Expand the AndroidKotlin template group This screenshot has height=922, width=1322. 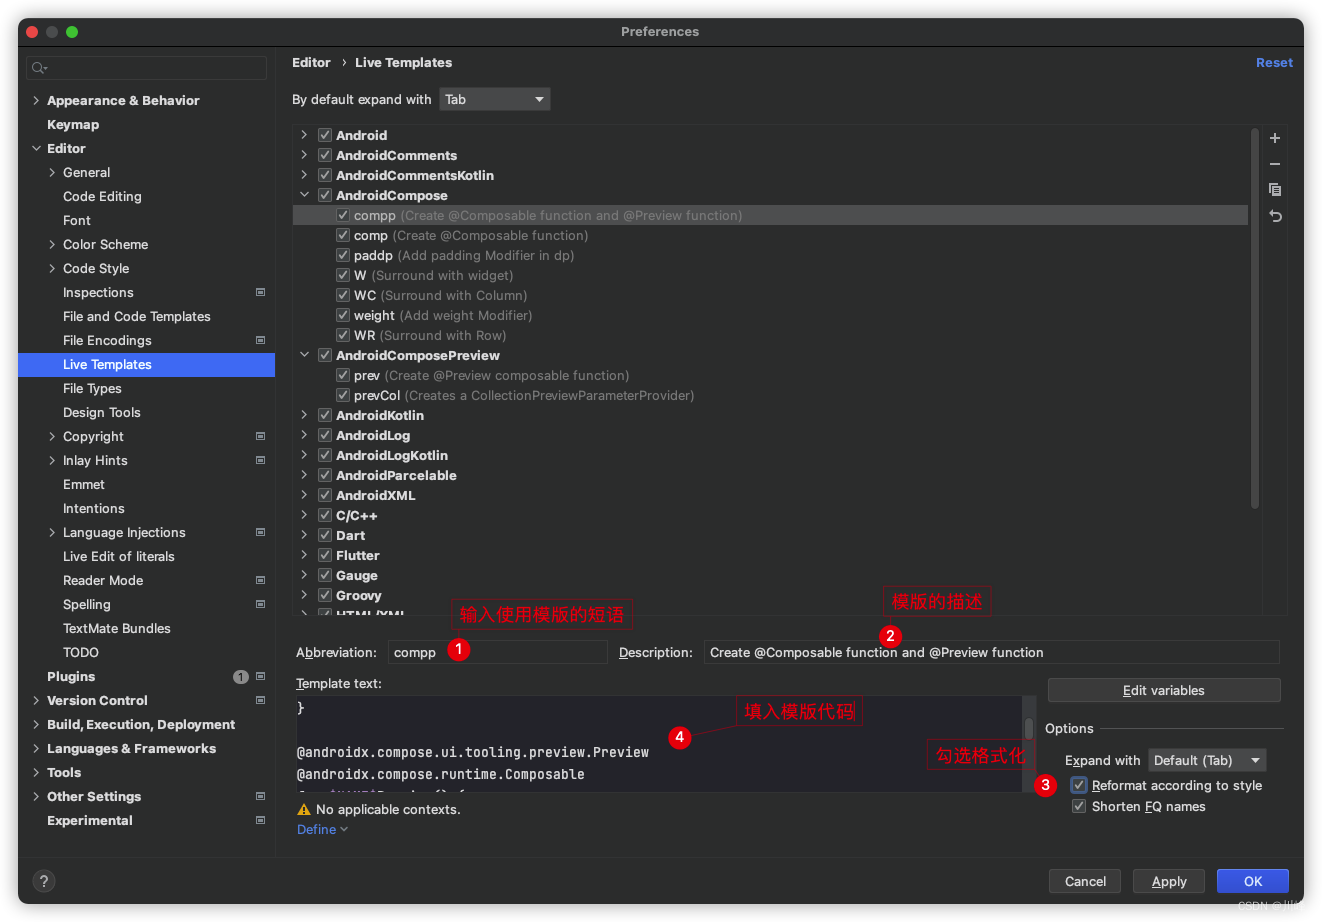304,415
